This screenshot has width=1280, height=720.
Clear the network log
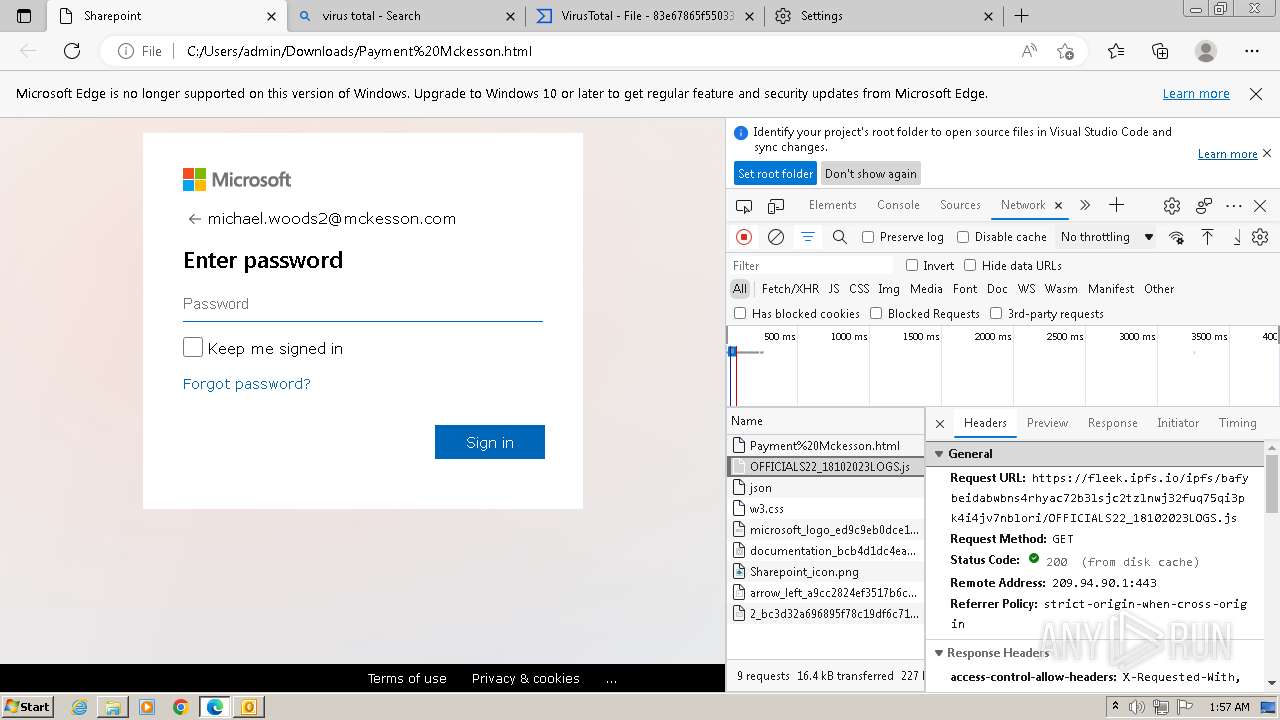click(x=776, y=237)
